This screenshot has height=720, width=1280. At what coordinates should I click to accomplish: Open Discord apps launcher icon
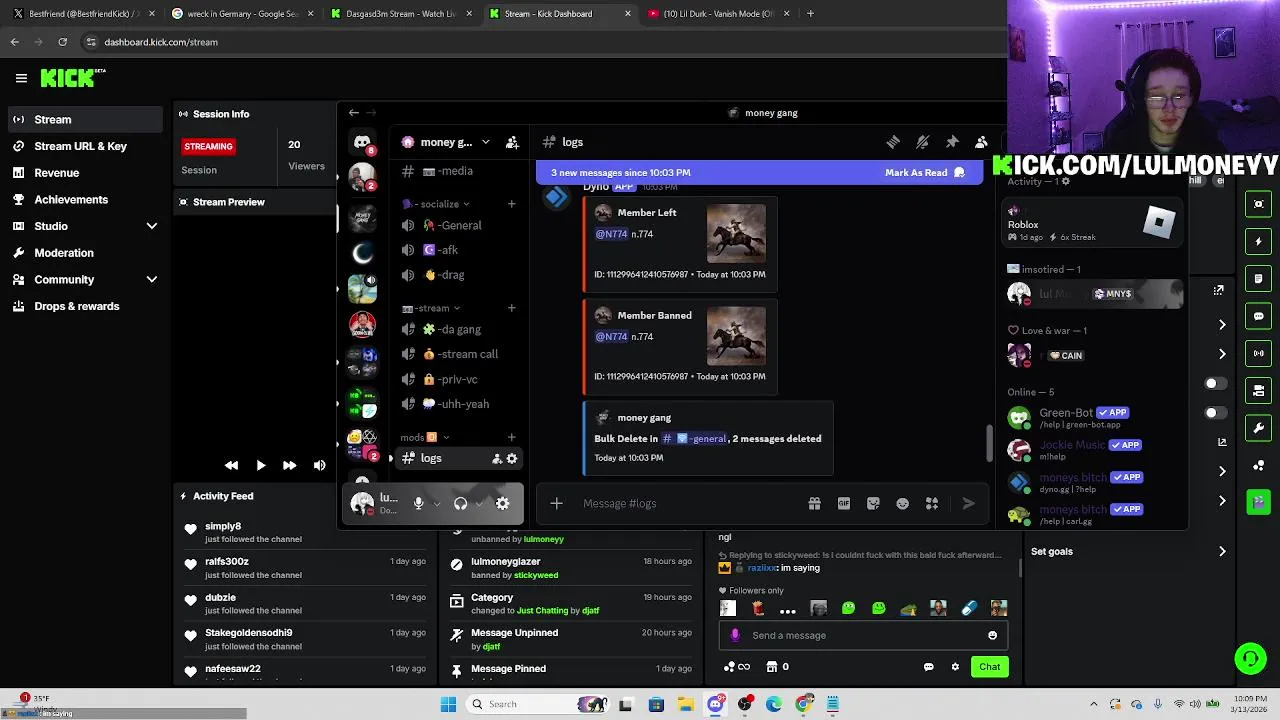click(932, 504)
